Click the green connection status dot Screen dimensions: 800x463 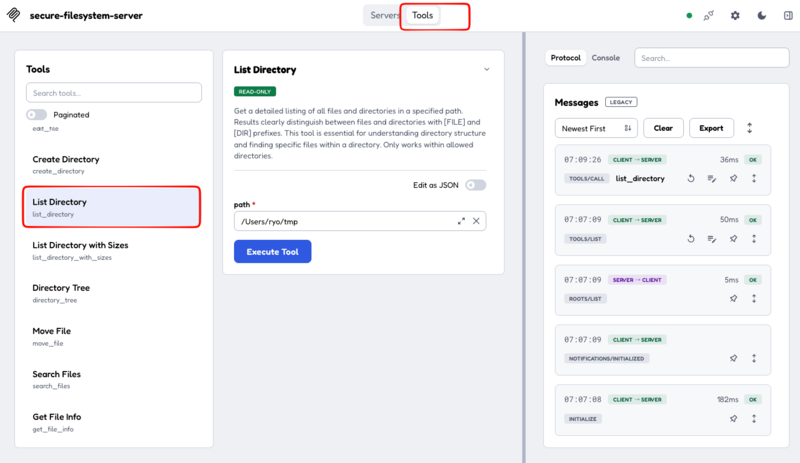[689, 16]
